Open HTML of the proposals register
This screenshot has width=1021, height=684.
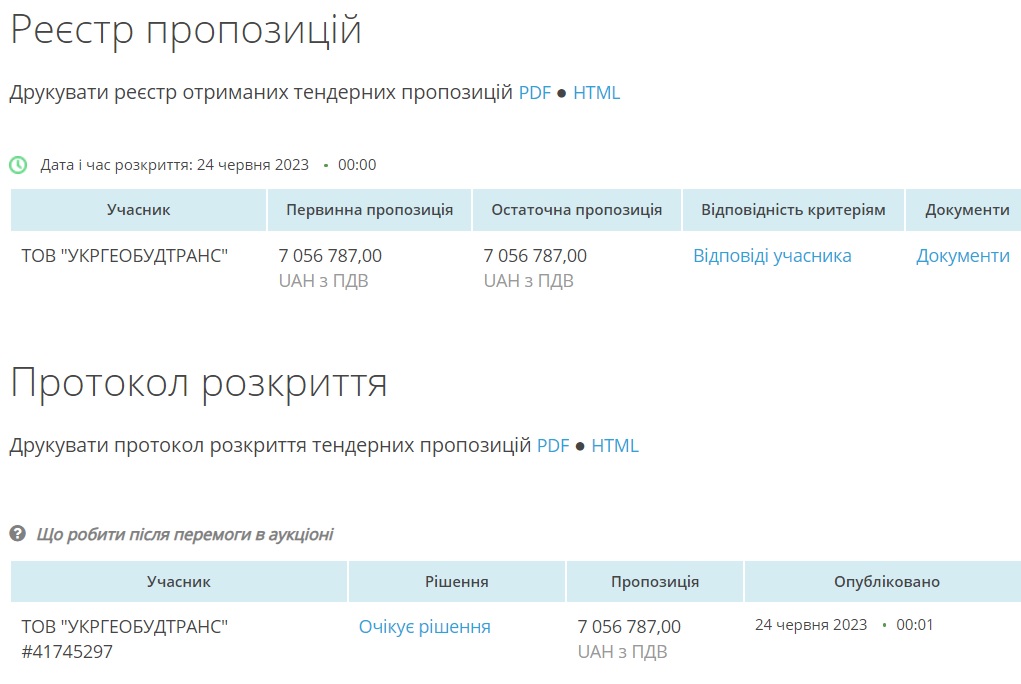click(x=596, y=93)
